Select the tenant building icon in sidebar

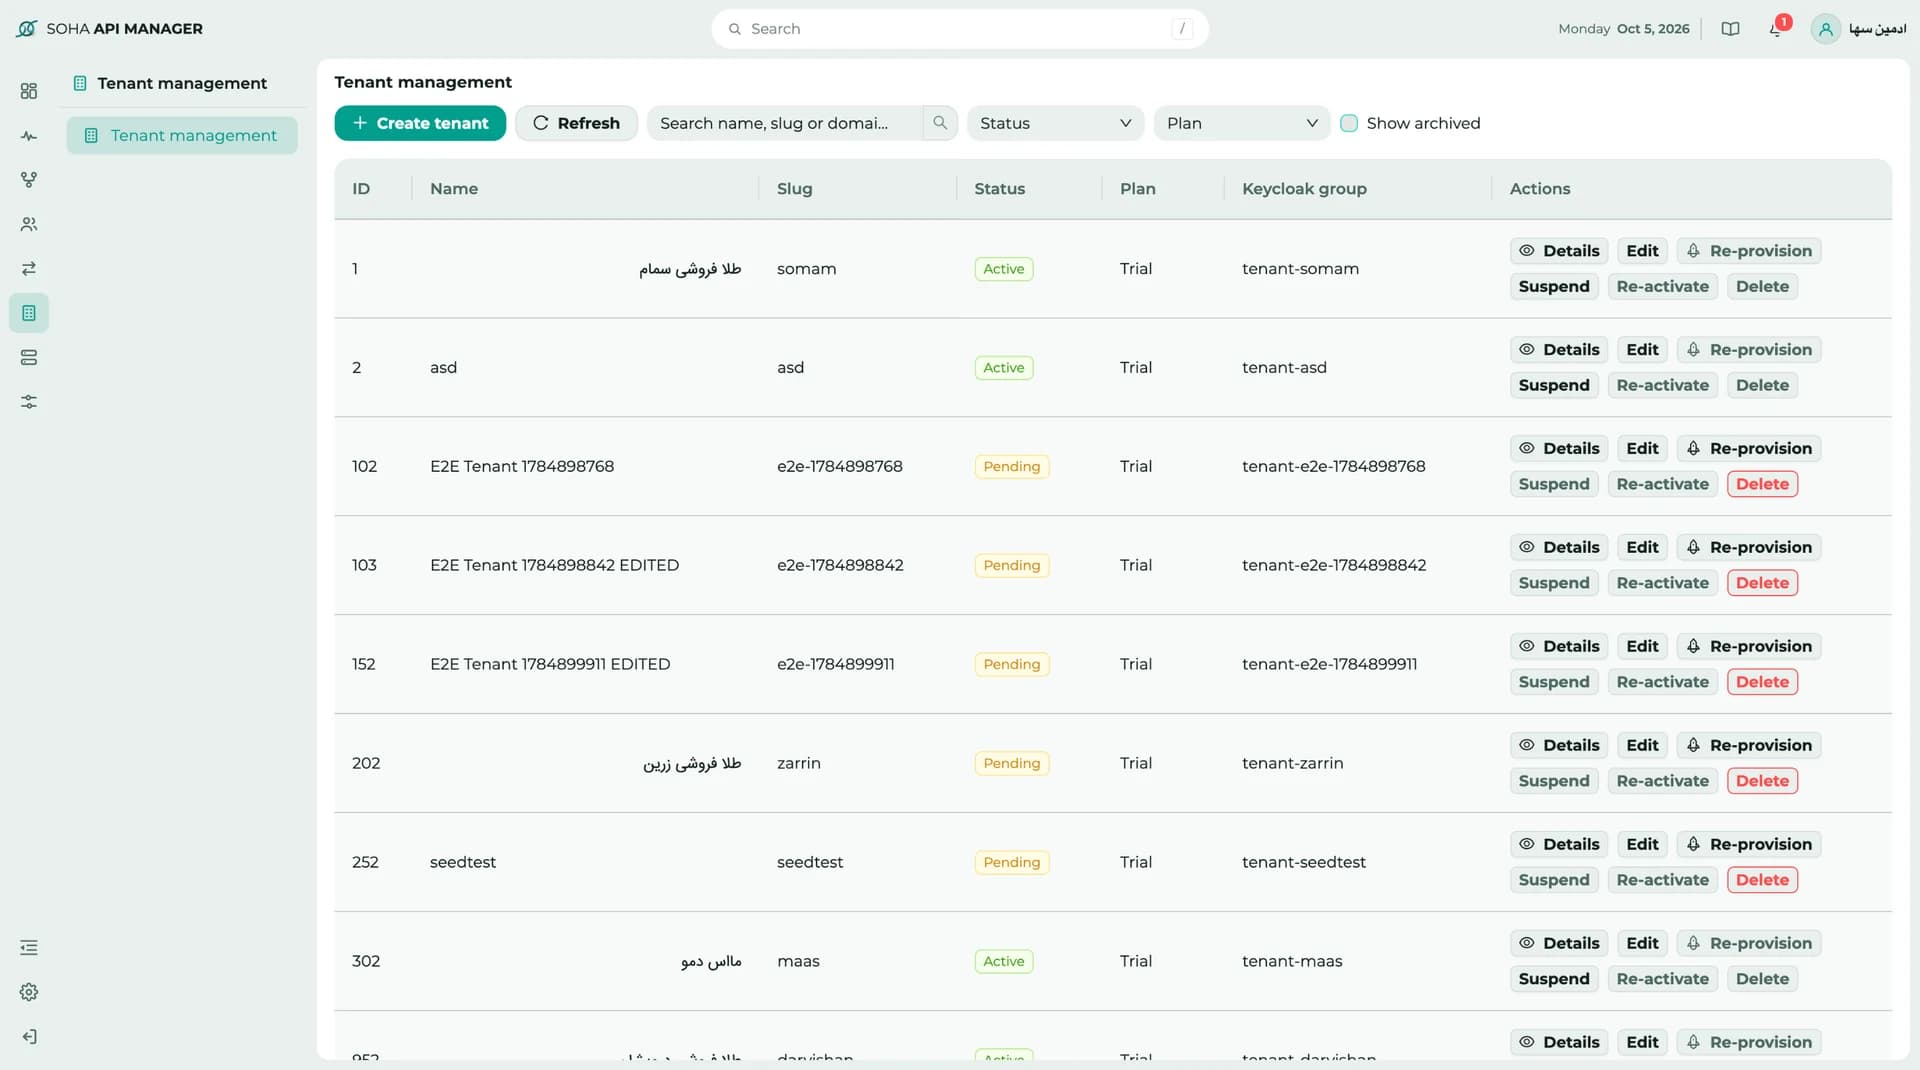(x=29, y=313)
